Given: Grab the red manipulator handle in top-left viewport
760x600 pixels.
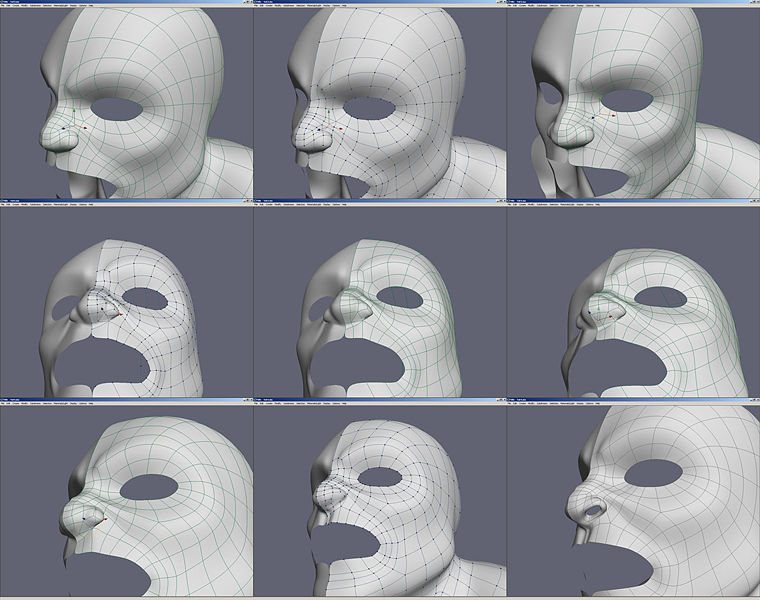Looking at the screenshot, I should (x=85, y=128).
